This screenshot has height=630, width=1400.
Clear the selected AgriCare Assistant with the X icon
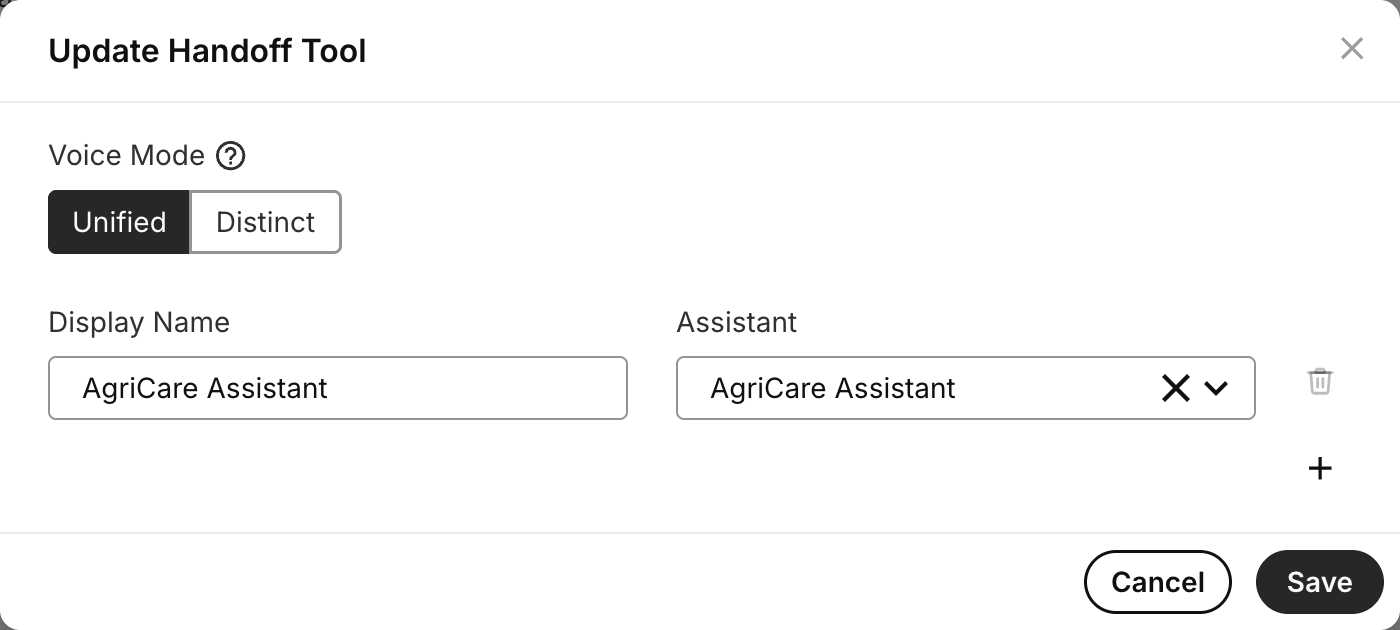1175,388
